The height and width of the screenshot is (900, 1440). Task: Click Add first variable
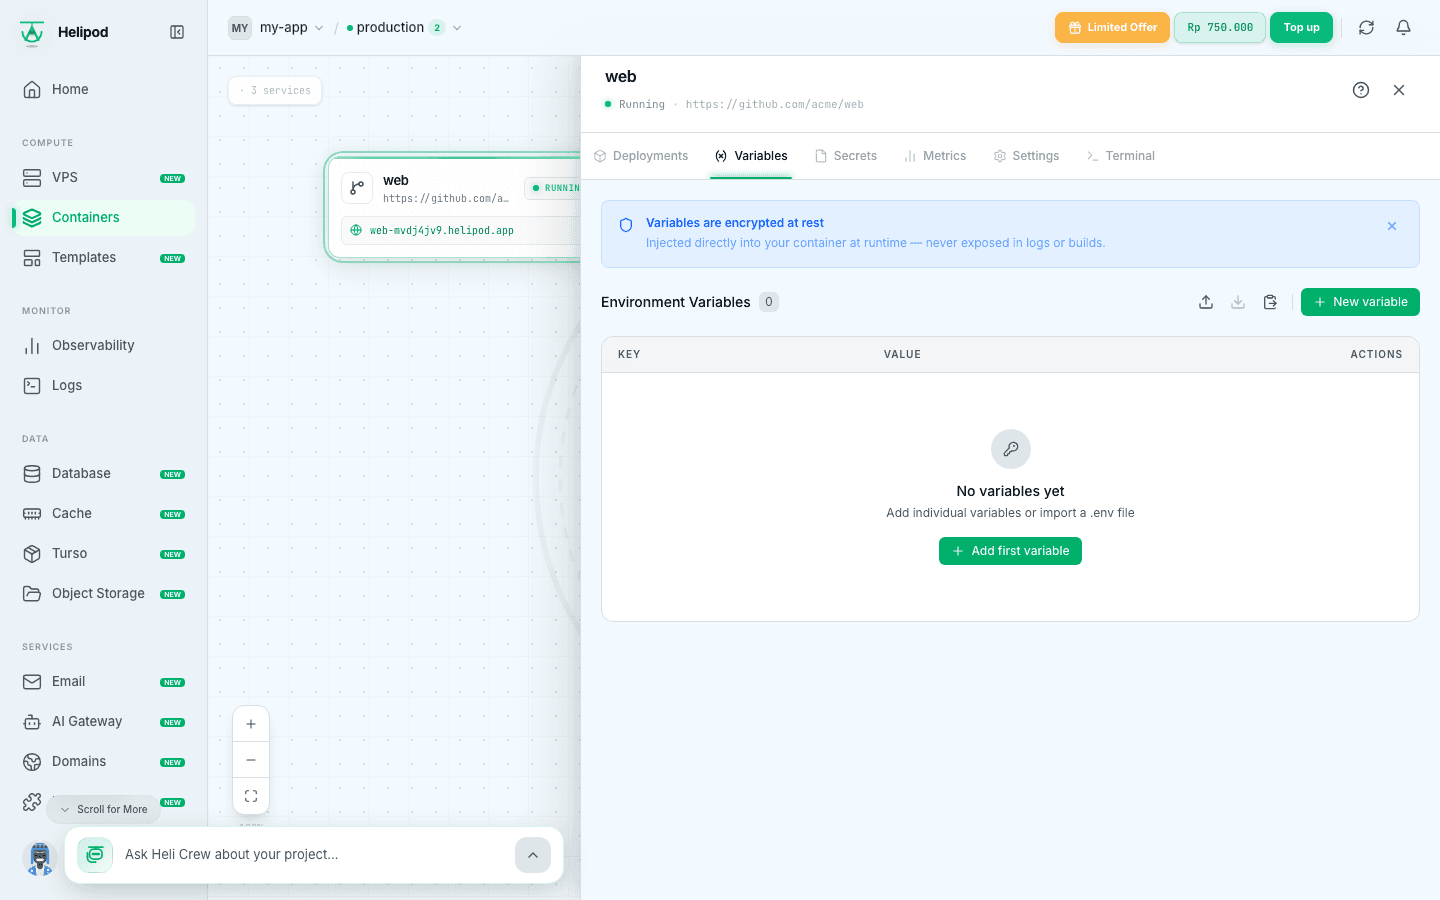[1010, 551]
